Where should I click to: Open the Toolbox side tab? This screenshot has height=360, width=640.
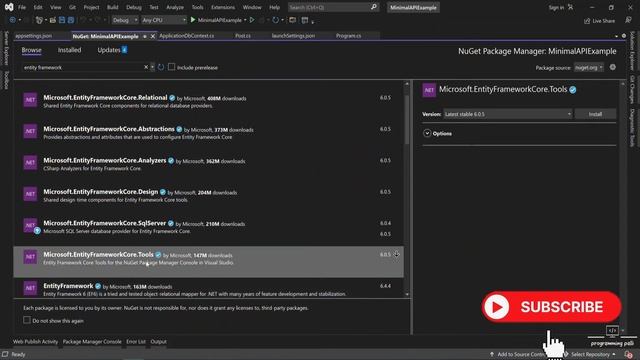(x=6, y=80)
